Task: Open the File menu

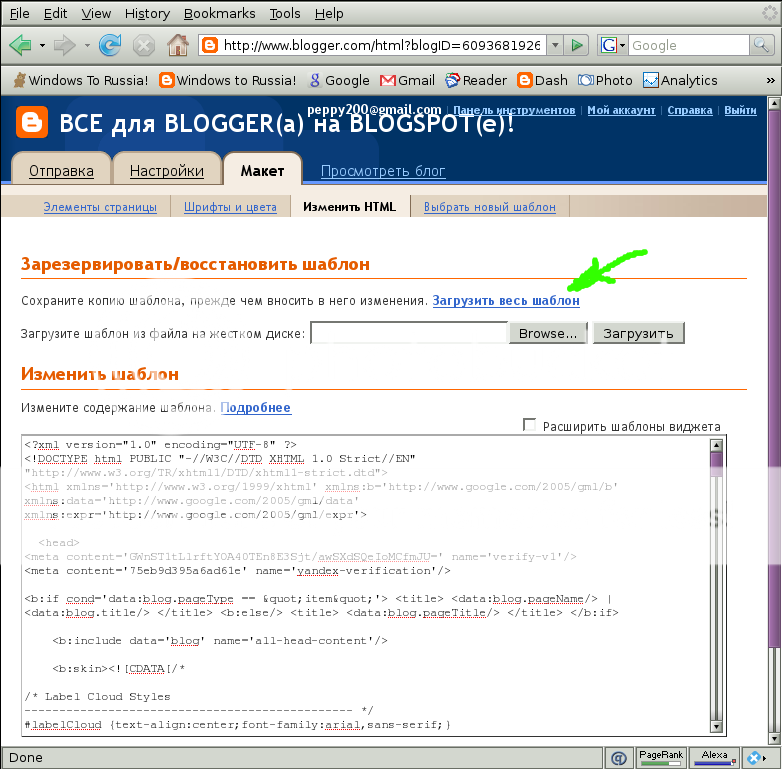Action: 19,13
